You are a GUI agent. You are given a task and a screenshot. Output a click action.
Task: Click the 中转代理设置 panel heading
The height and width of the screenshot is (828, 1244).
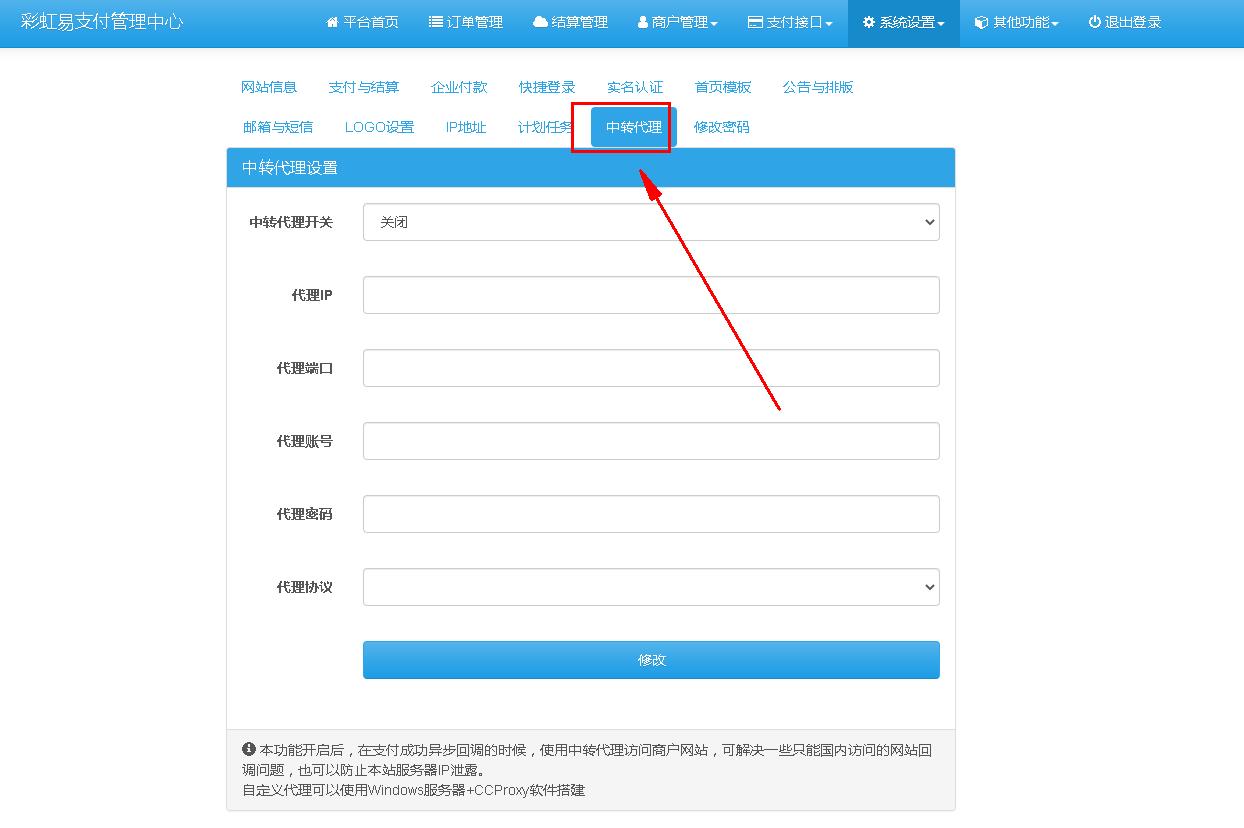click(x=290, y=168)
